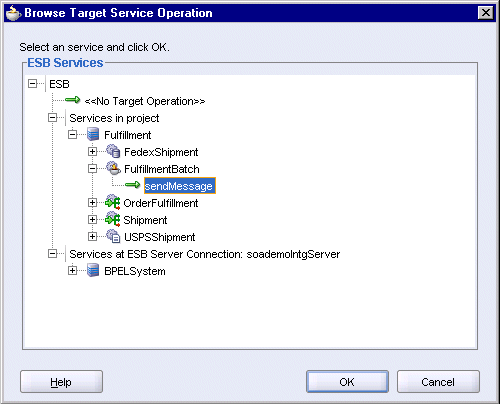Collapse the root ESB node
This screenshot has width=500, height=404.
pos(32,83)
